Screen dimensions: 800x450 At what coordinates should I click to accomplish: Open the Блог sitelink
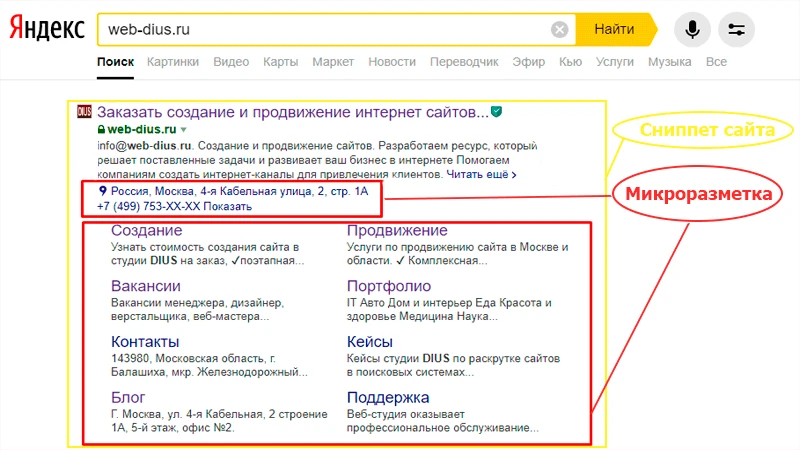coord(128,397)
